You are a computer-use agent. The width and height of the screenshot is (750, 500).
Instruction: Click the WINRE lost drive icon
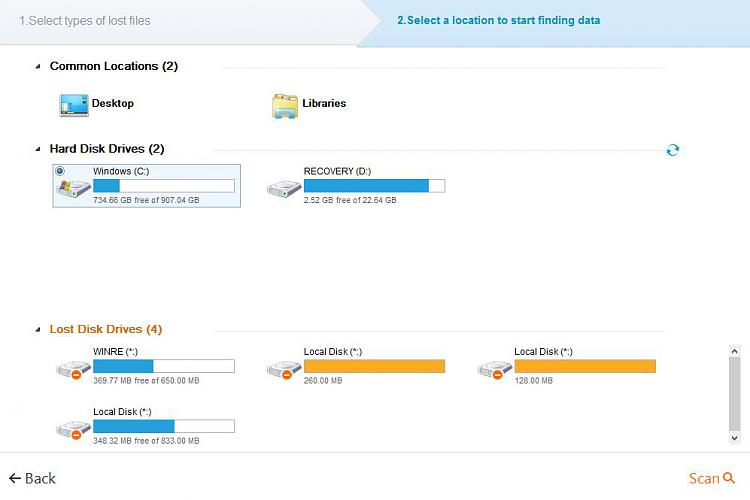point(73,370)
